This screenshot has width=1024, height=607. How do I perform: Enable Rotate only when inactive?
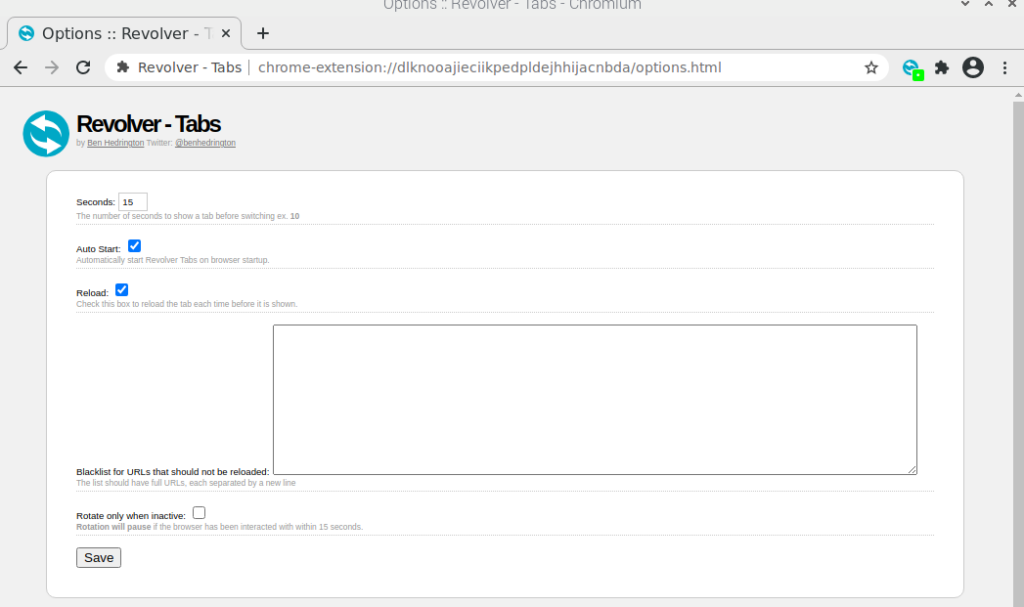(199, 511)
